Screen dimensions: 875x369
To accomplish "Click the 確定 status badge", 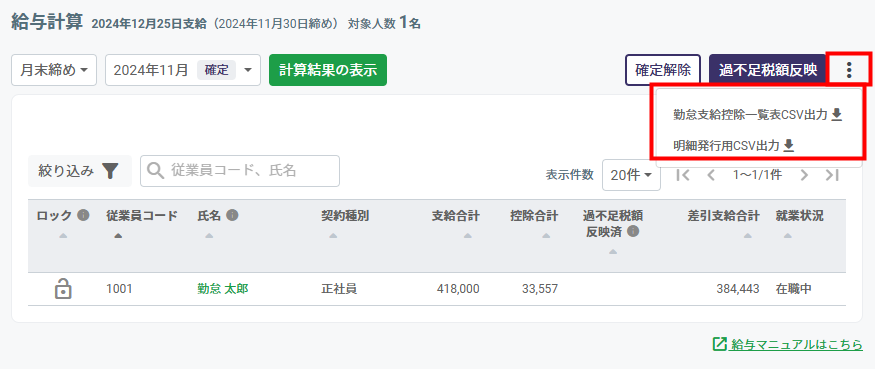I will tap(216, 70).
